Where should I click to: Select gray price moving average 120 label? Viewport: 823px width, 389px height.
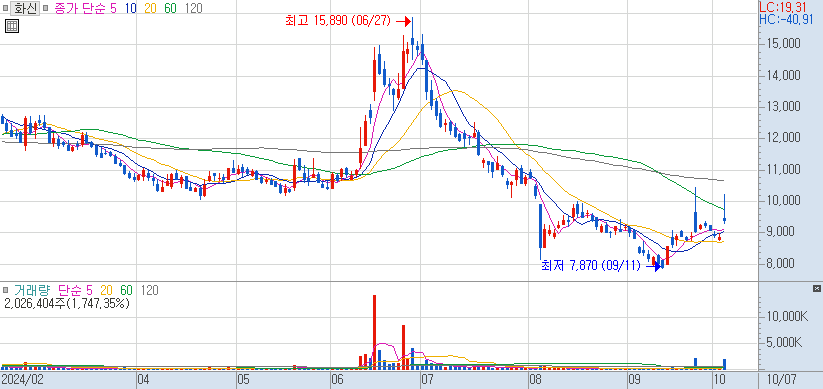pyautogui.click(x=193, y=8)
